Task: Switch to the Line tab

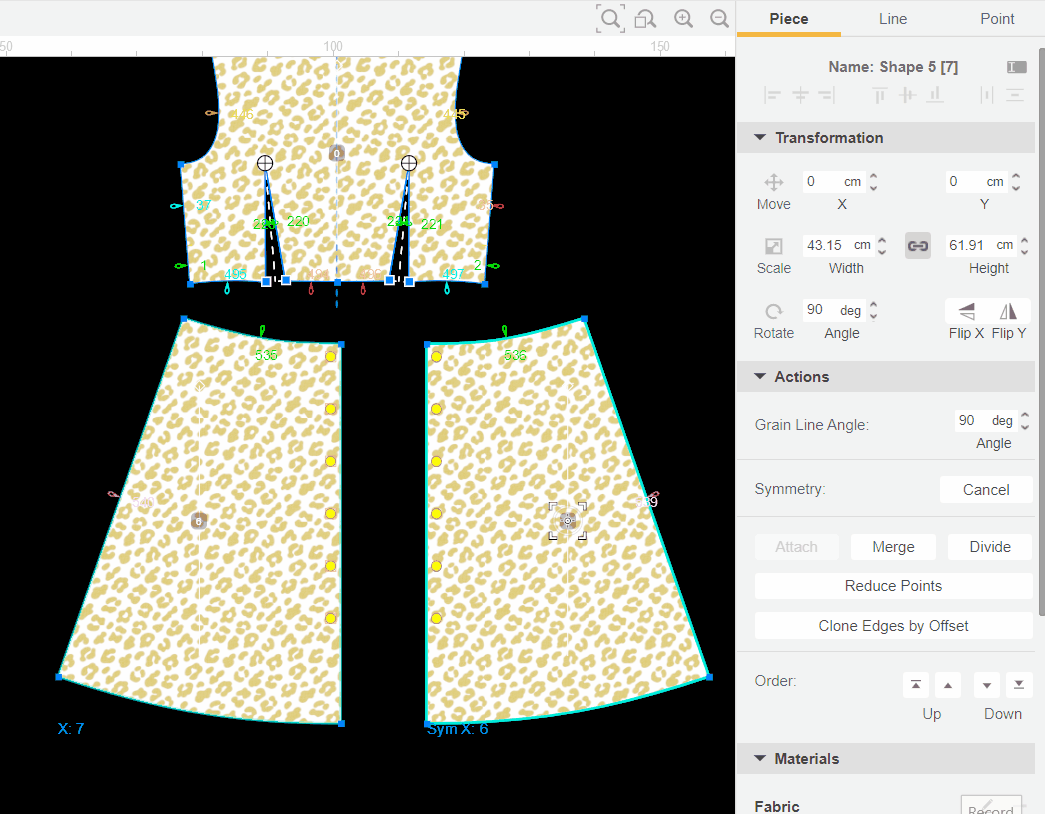Action: click(893, 19)
